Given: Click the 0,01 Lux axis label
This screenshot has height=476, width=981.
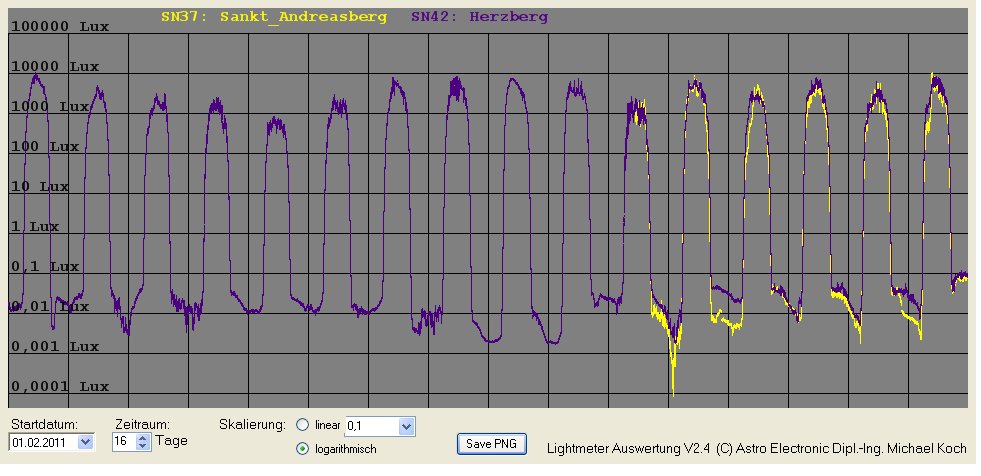Looking at the screenshot, I should pyautogui.click(x=50, y=307).
